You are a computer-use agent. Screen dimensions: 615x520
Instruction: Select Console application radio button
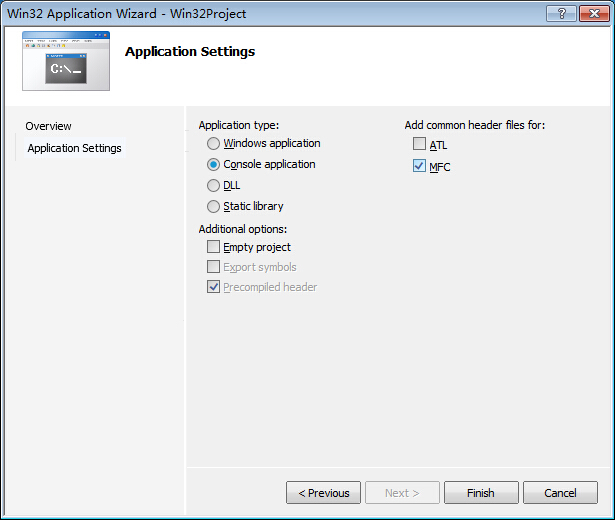coord(213,164)
